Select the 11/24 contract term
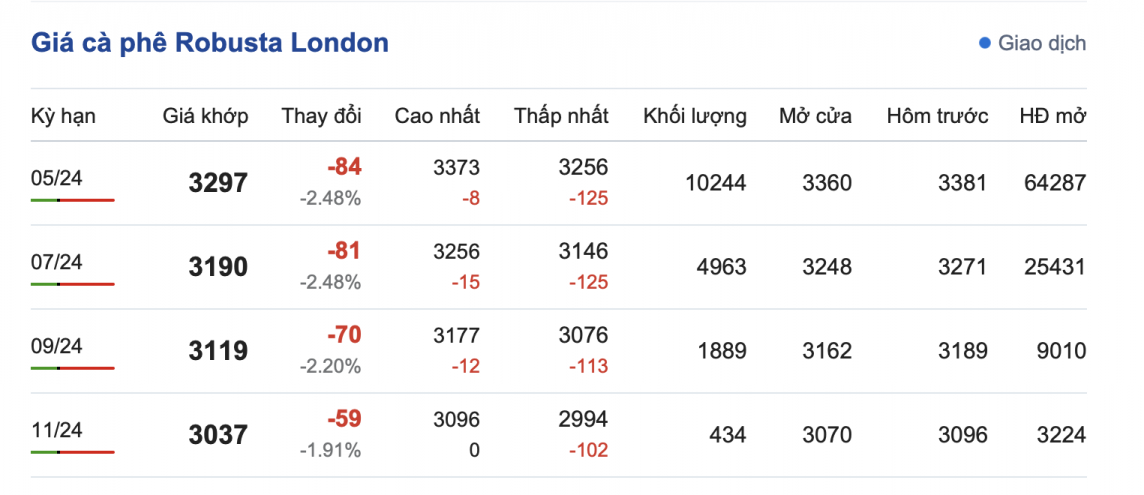Screen dimensions: 1144x495 pos(57,429)
